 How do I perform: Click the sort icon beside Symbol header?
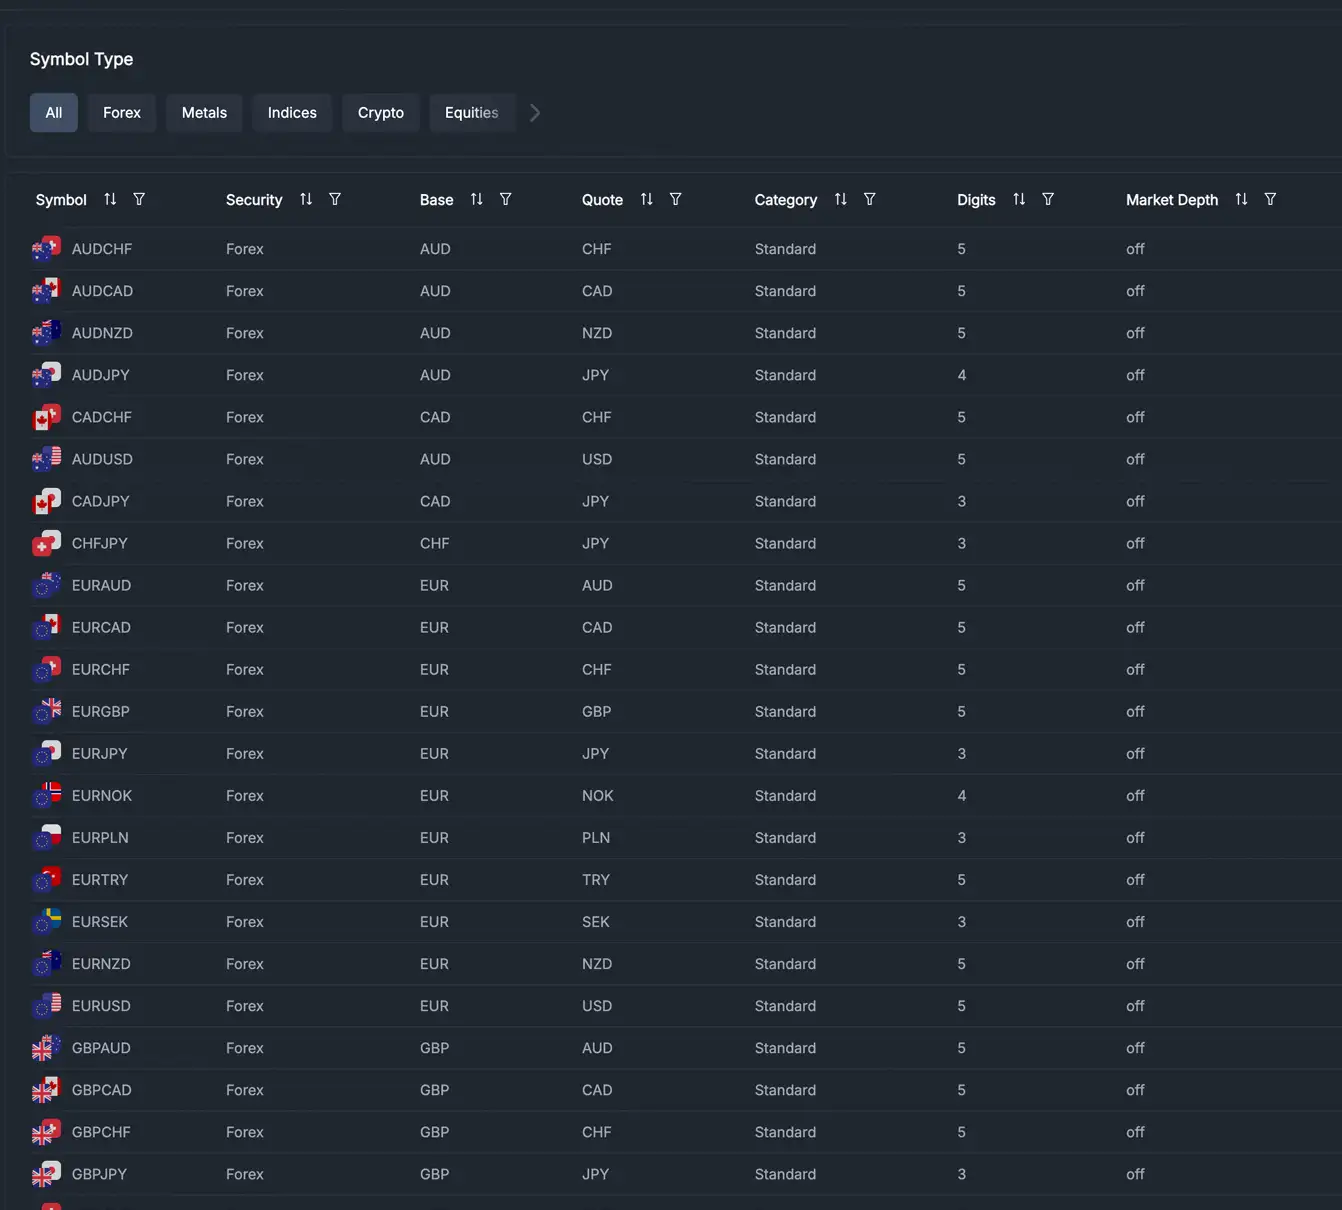(110, 199)
